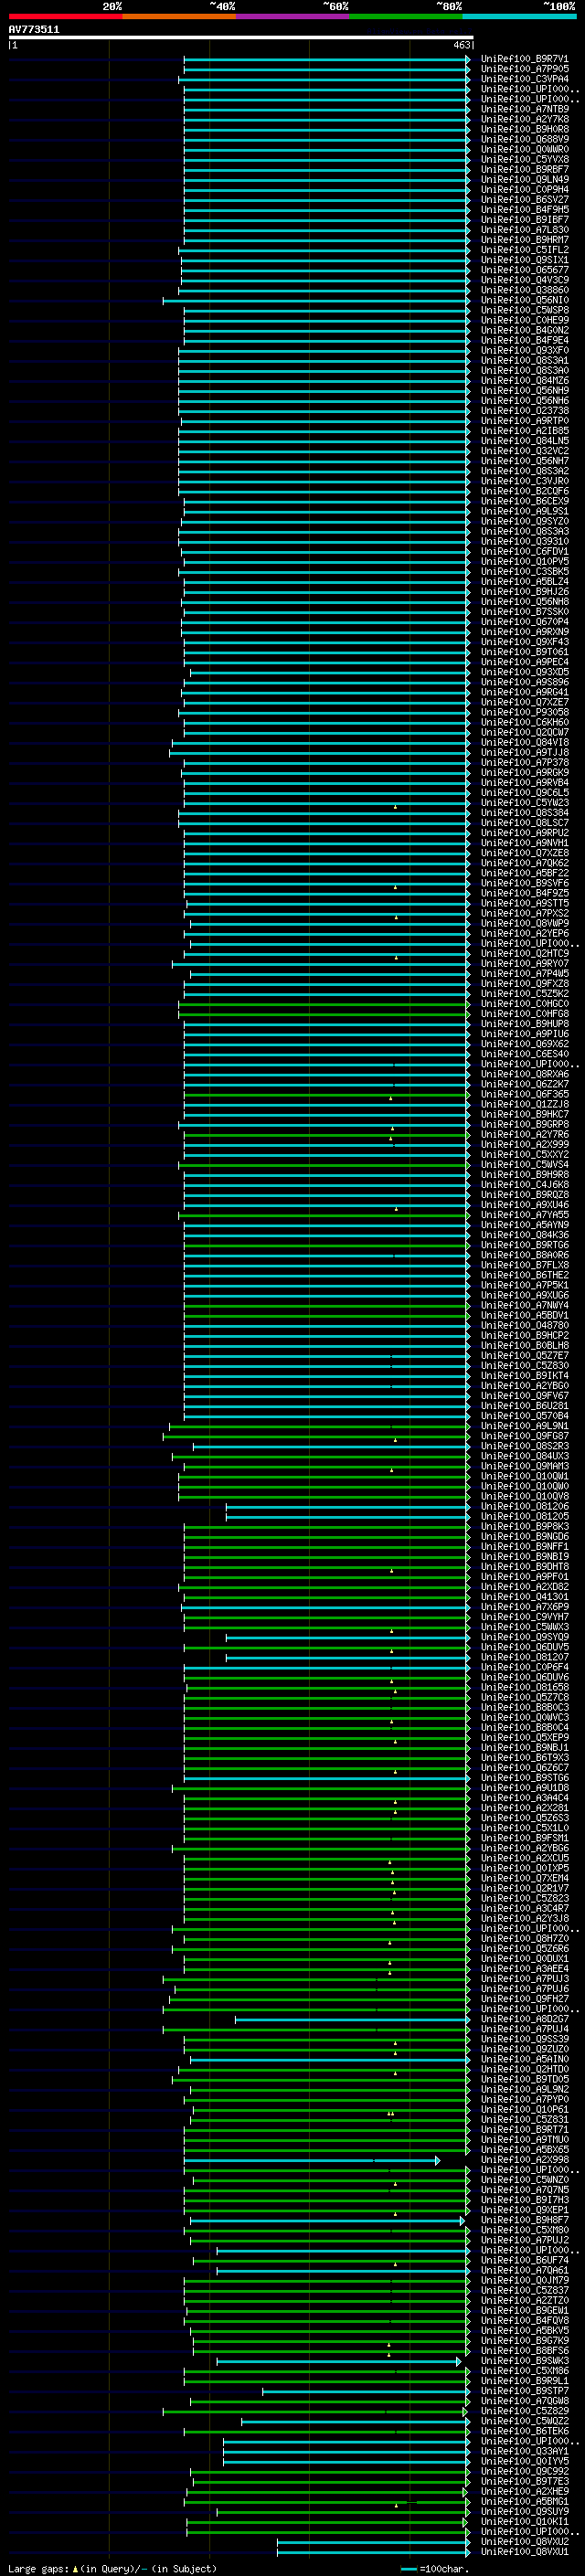Select the UniRef100_Q9FXZ8 label
The image size is (585, 2576).
click(x=524, y=983)
